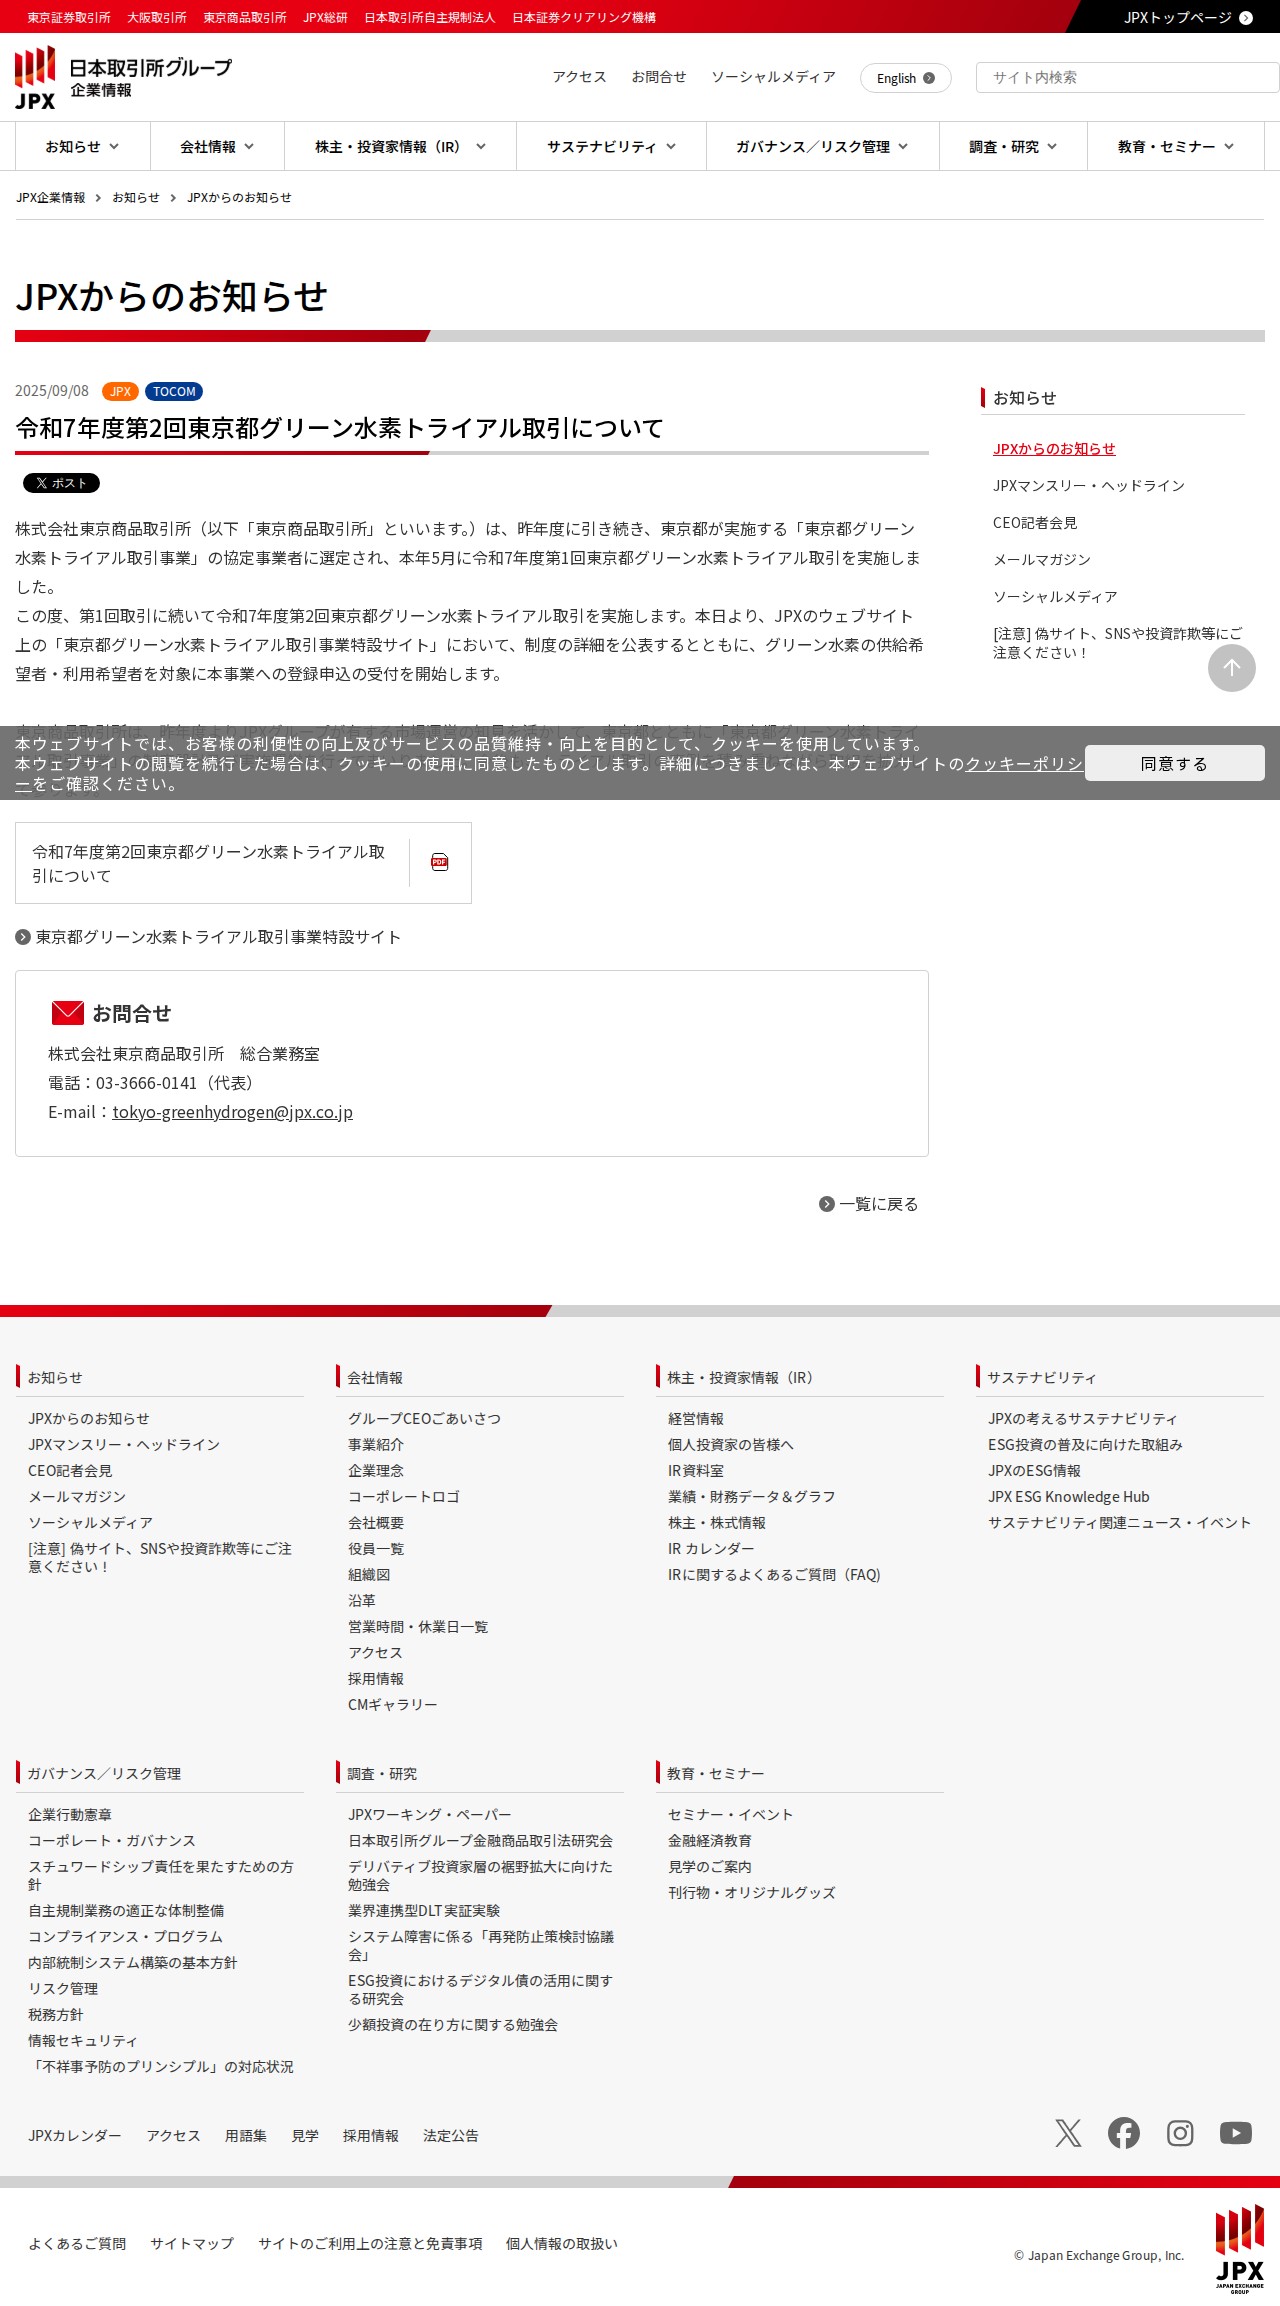
Task: Open the PDF icon for the trial notice
Action: point(439,862)
